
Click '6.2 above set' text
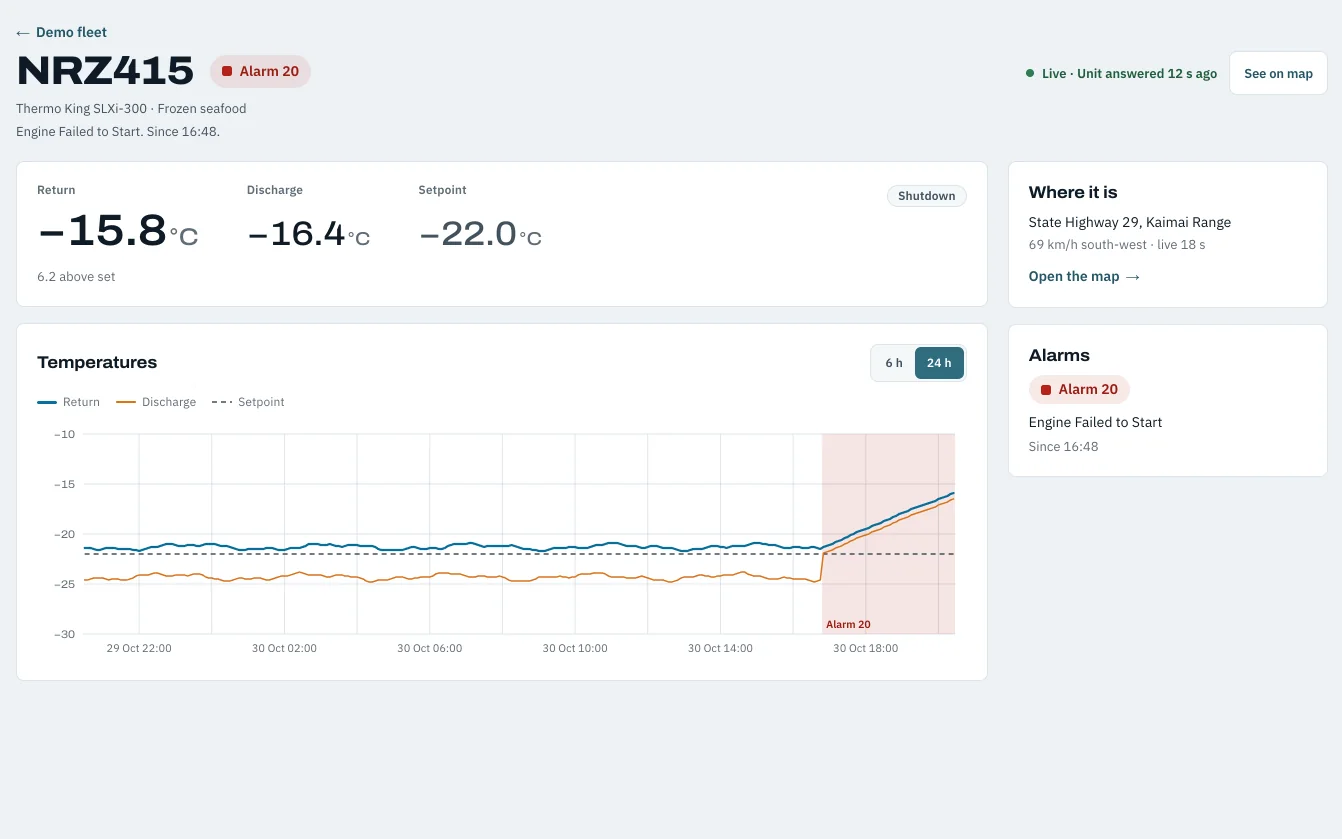point(76,277)
